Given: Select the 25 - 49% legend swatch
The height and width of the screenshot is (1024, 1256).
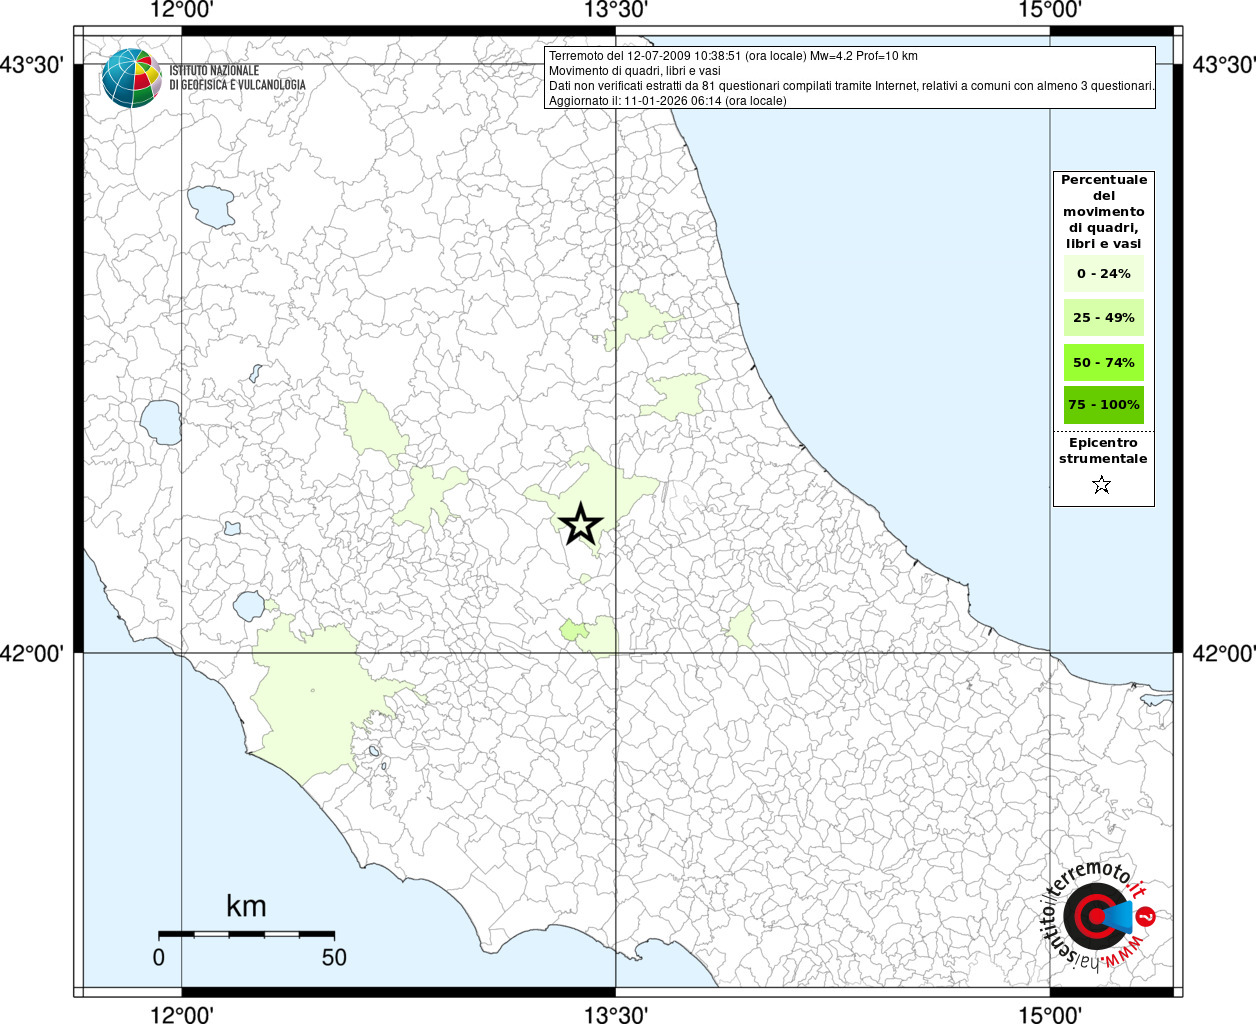Looking at the screenshot, I should point(1103,317).
